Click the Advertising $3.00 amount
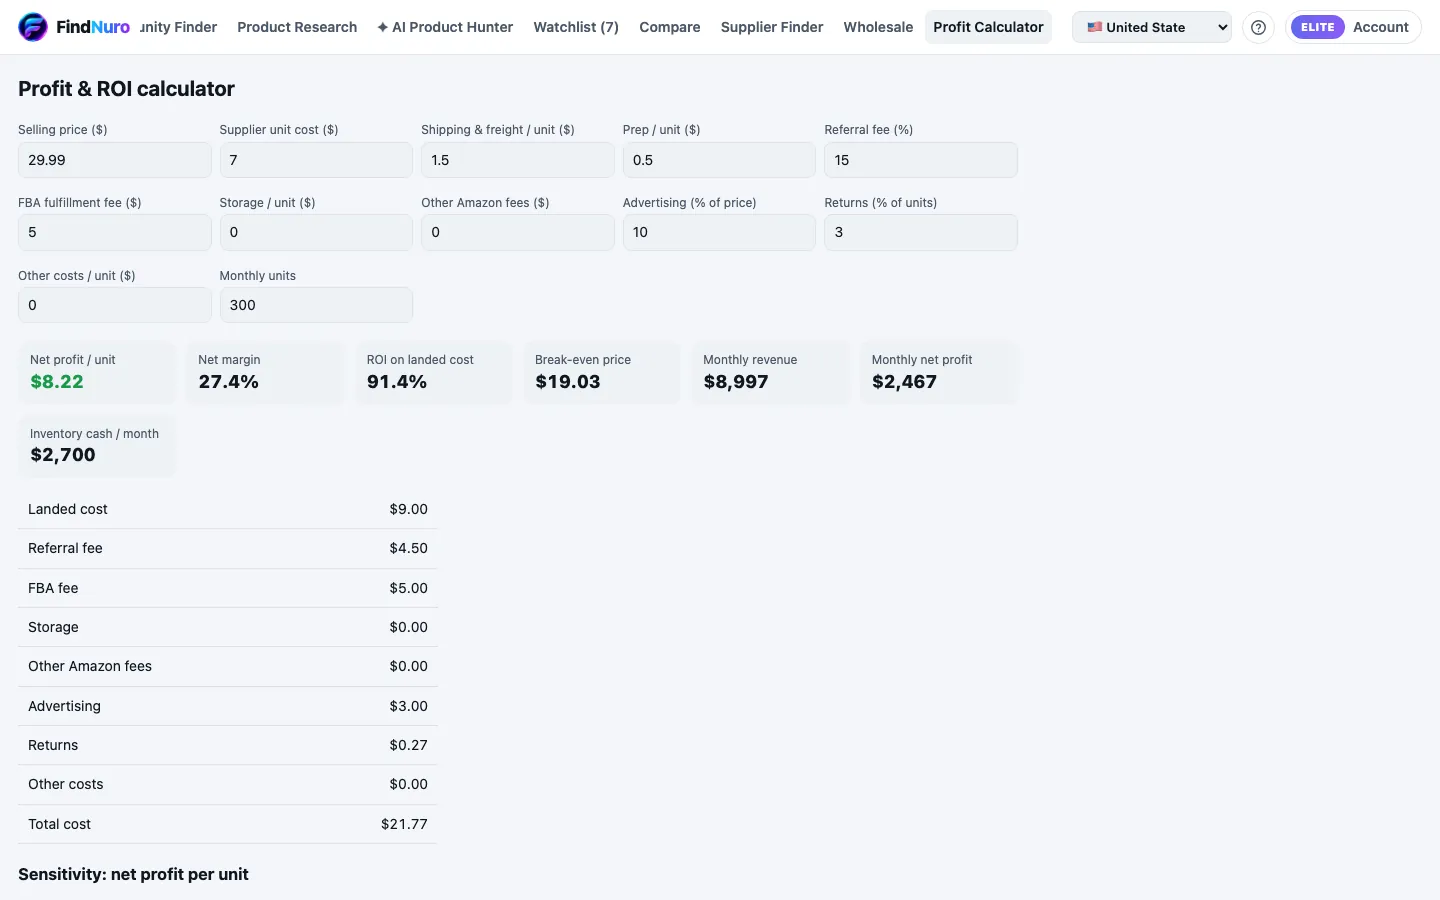This screenshot has height=900, width=1440. point(408,706)
